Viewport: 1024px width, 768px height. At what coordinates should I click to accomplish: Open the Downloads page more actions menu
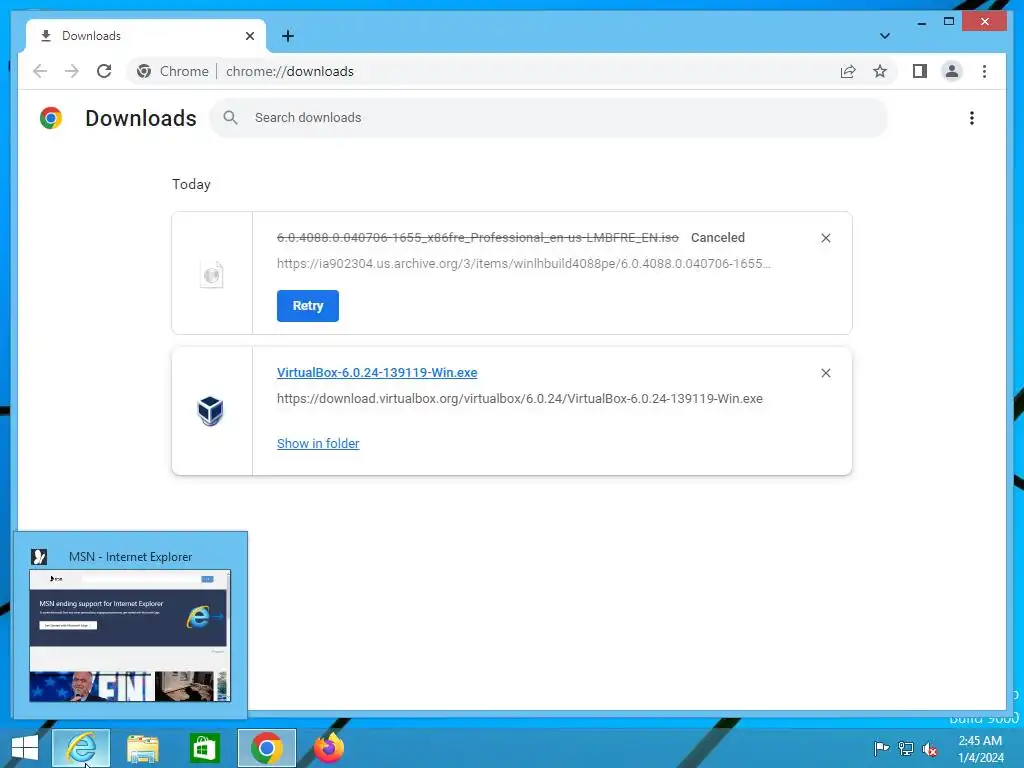click(972, 118)
